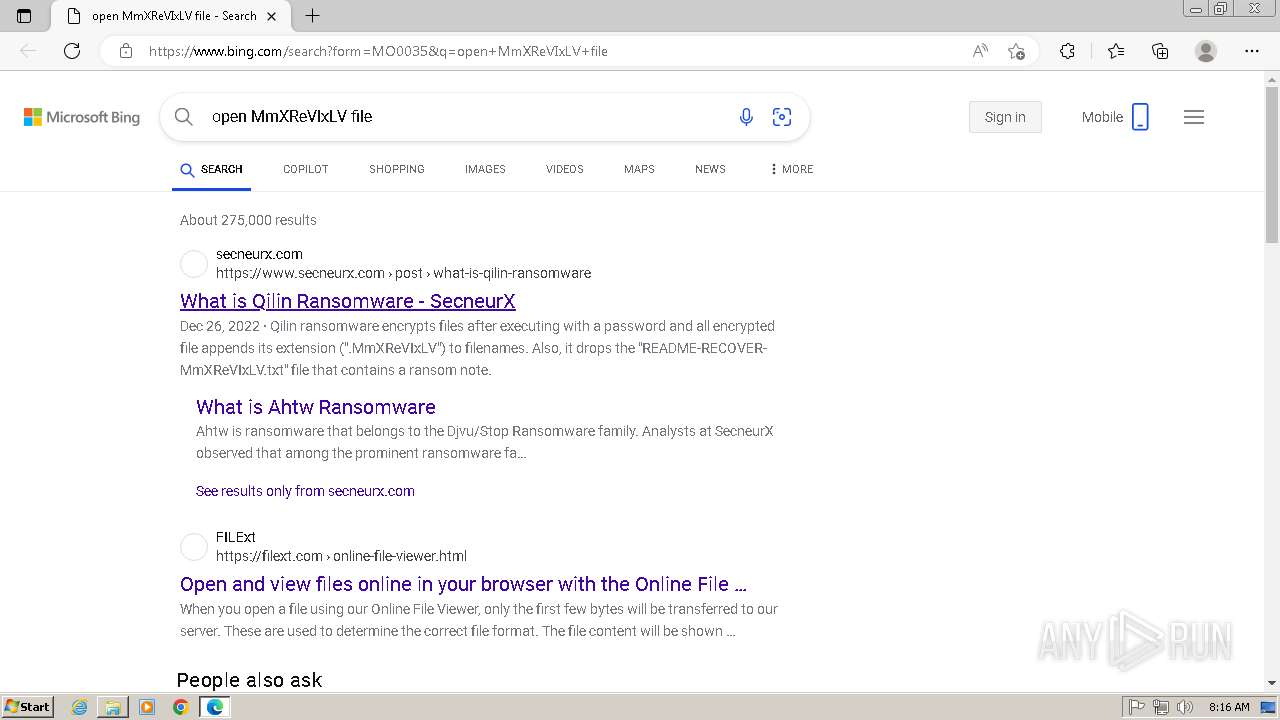Click the FILExt site favicon
This screenshot has width=1280, height=720.
tap(194, 547)
